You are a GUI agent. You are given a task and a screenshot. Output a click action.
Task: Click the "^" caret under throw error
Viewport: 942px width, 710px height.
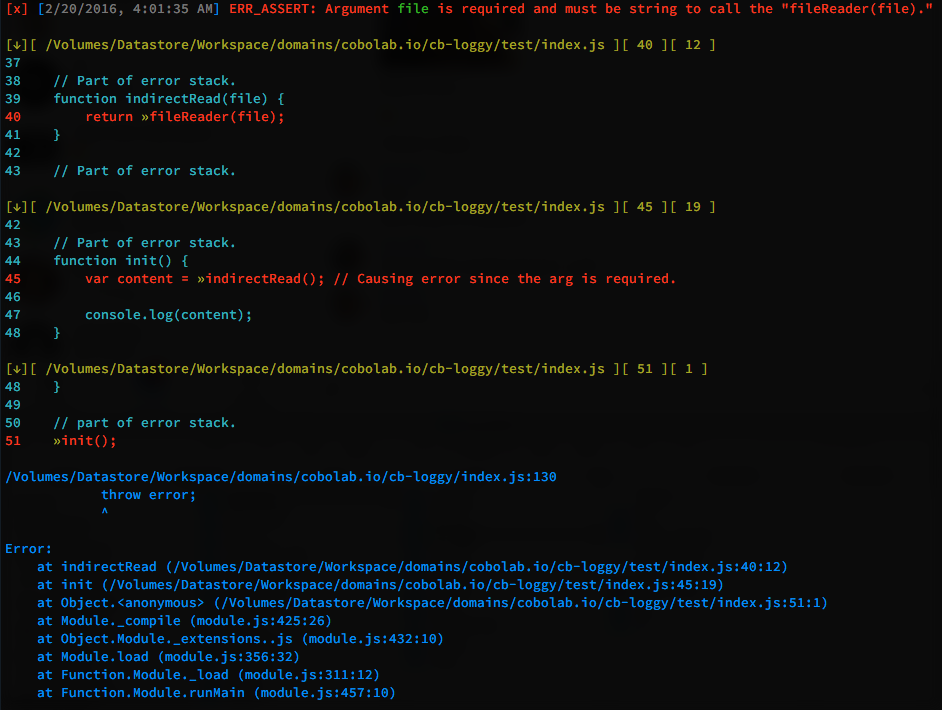pos(105,512)
